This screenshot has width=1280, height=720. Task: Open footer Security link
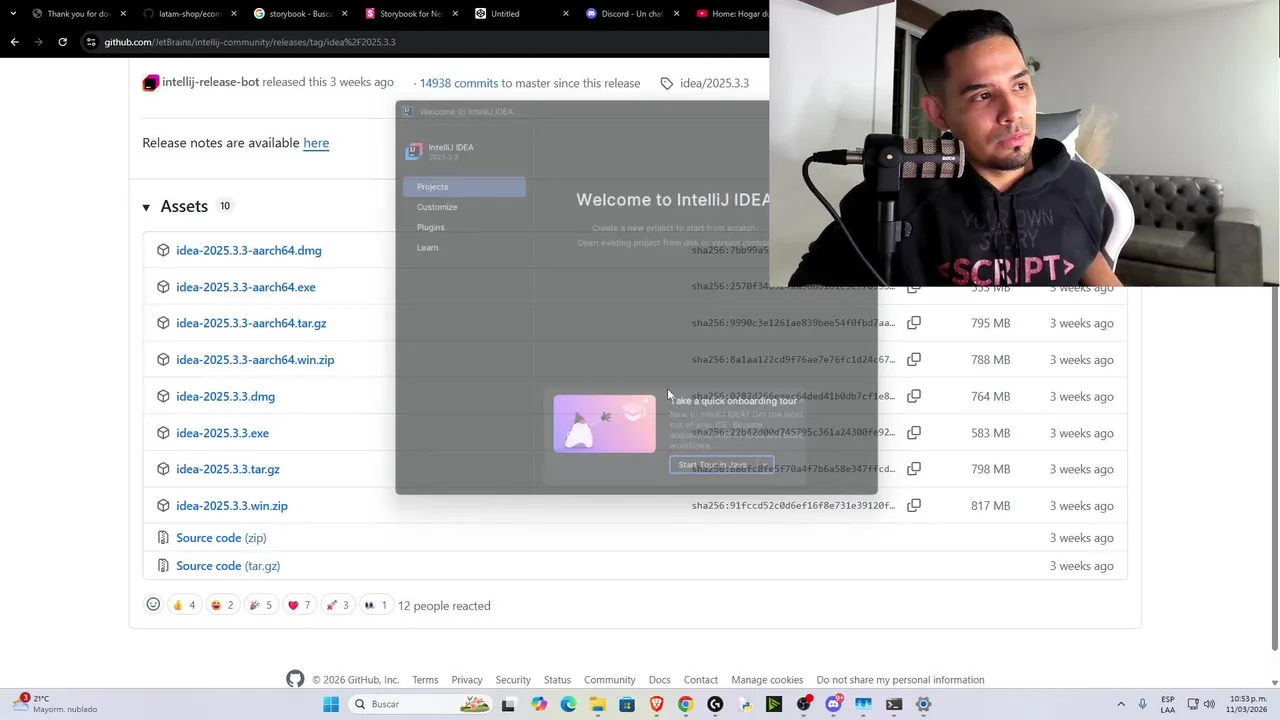(x=513, y=680)
